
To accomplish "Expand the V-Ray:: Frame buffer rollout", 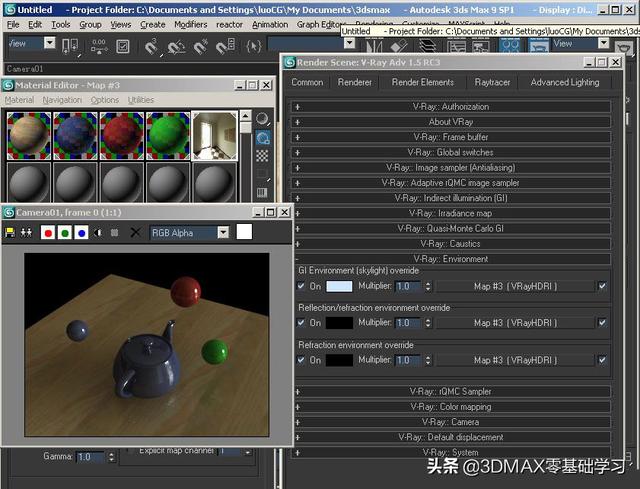I will point(451,137).
